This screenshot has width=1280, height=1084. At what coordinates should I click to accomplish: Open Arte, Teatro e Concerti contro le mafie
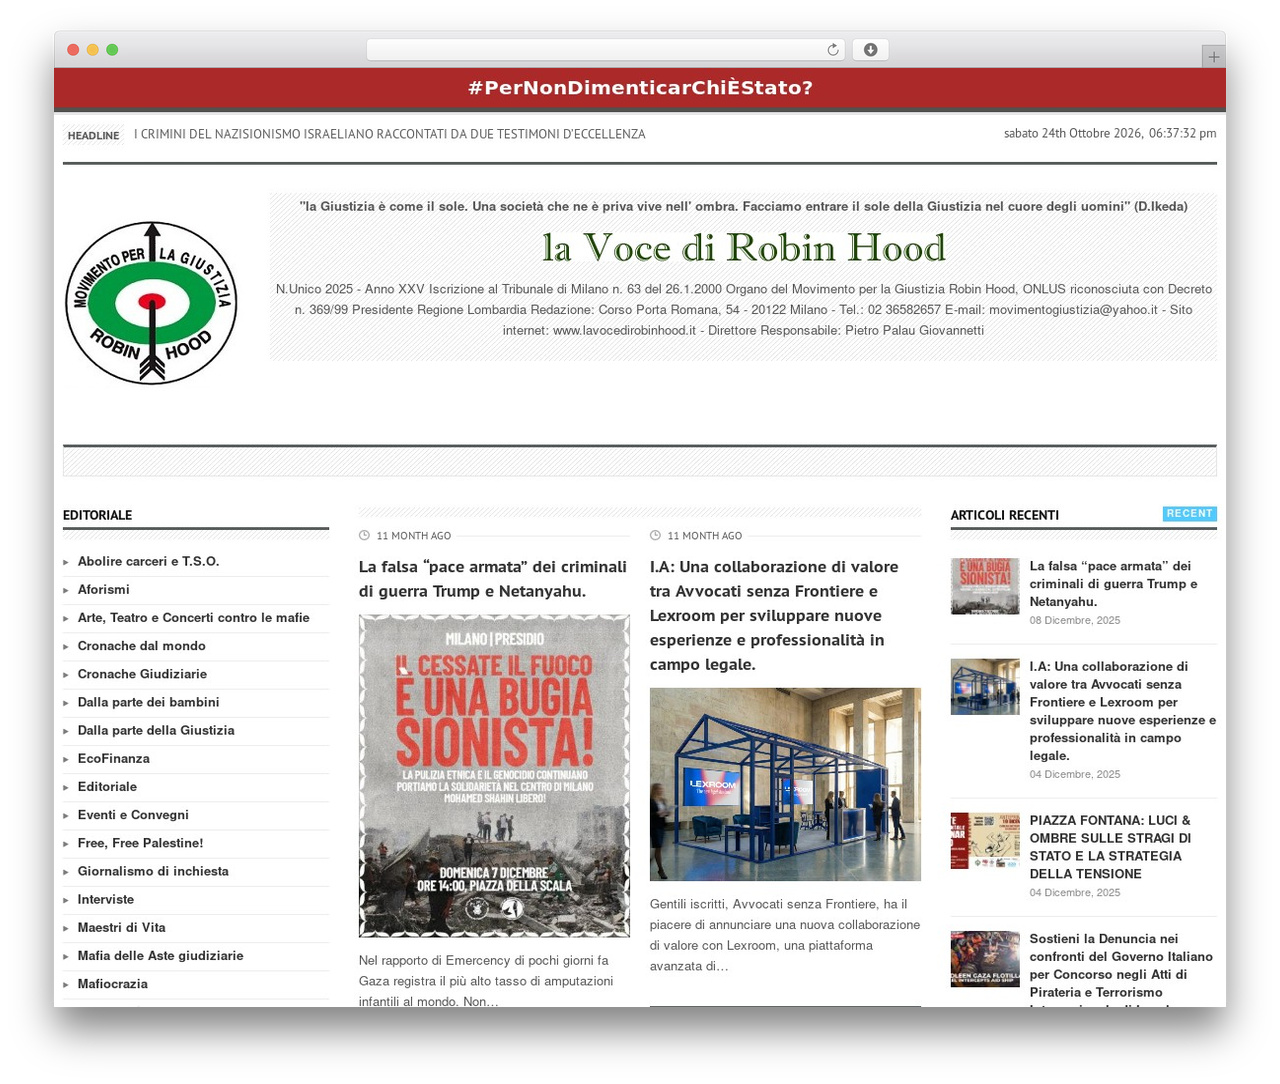tap(194, 617)
